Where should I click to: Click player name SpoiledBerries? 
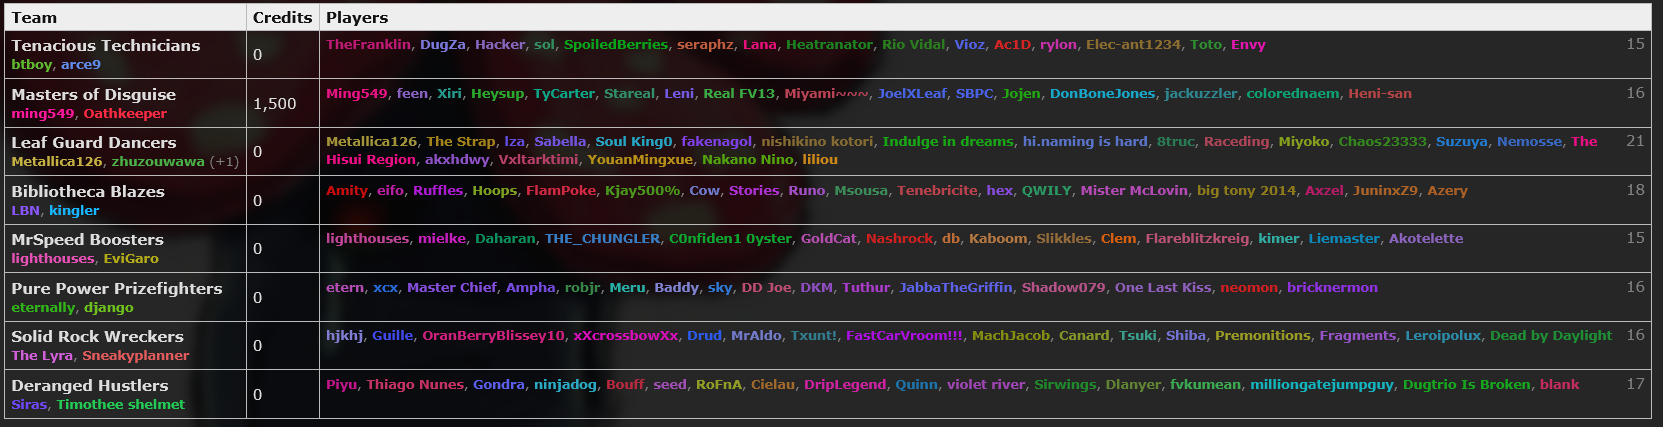[x=615, y=44]
